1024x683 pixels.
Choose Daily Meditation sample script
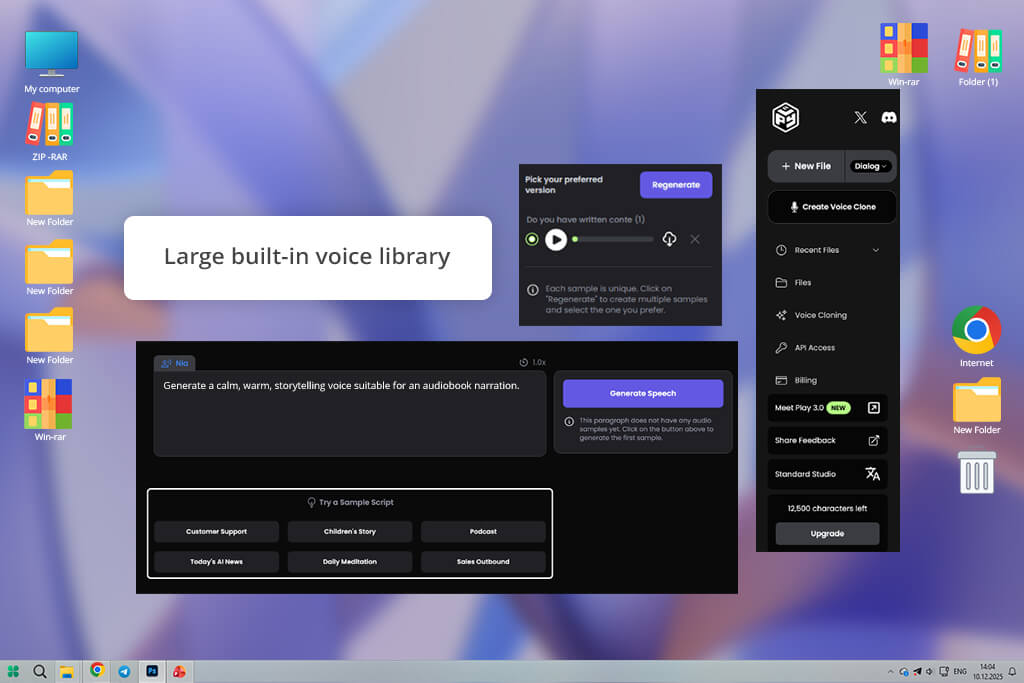pos(349,562)
